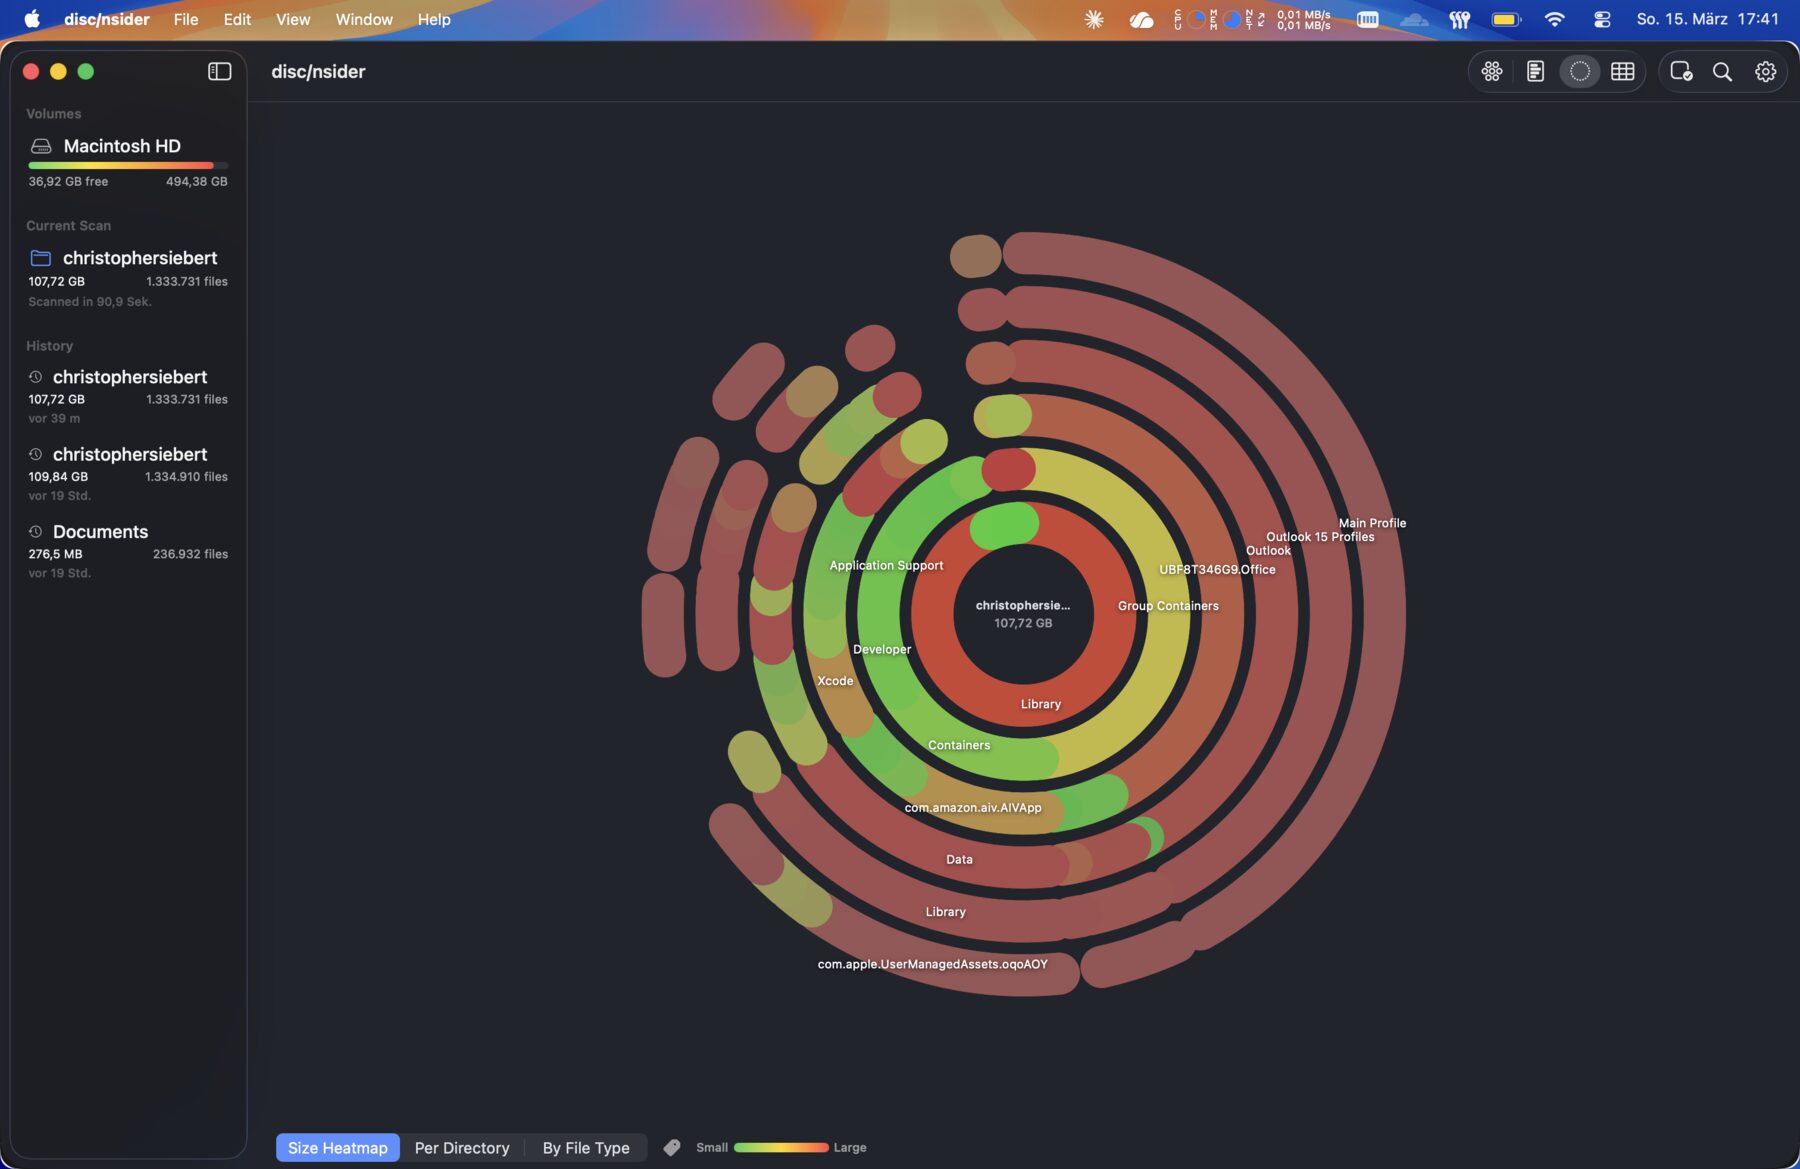Select the Data ring segment
The image size is (1800, 1169).
959,859
